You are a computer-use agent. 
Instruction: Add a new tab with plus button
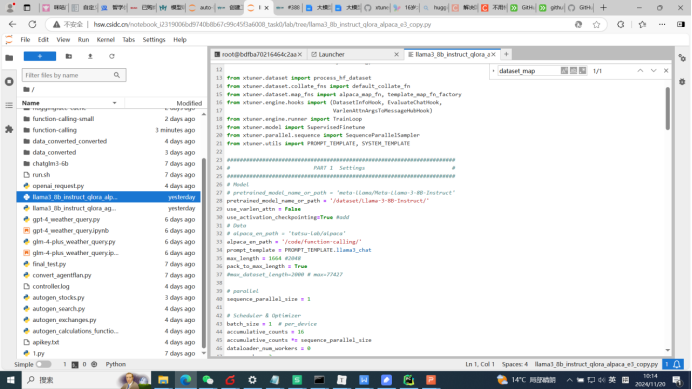coord(506,54)
